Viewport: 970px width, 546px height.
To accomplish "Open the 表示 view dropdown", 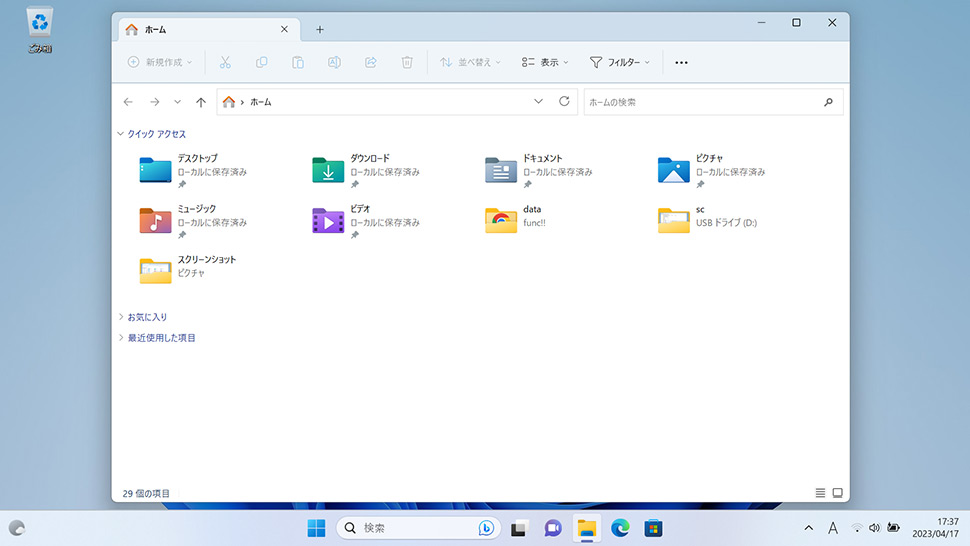I will tap(545, 62).
